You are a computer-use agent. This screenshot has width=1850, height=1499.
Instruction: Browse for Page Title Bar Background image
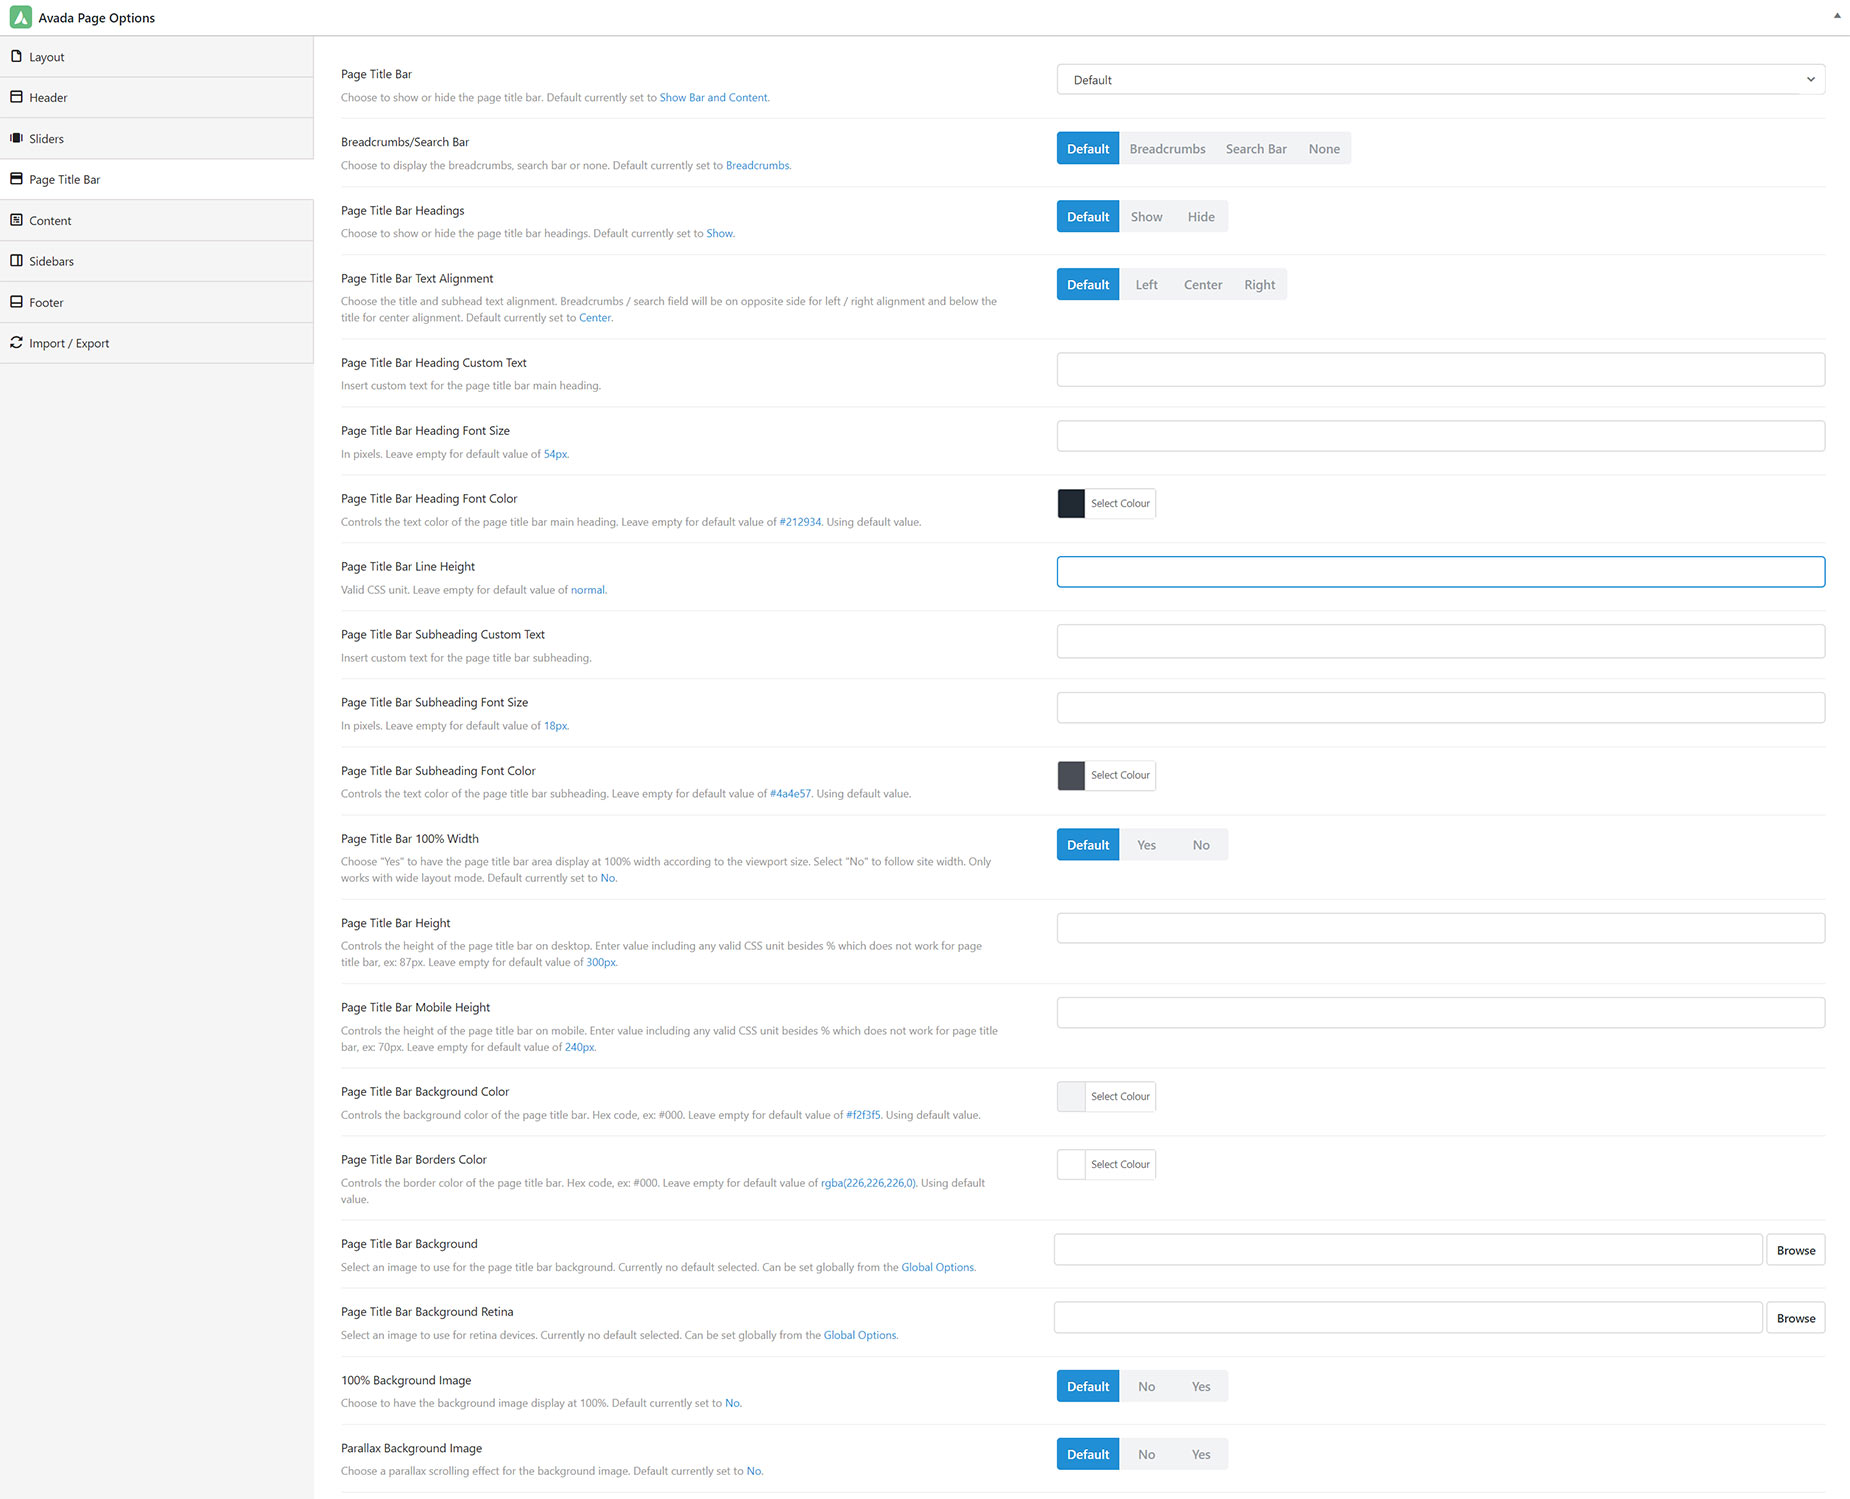tap(1796, 1250)
